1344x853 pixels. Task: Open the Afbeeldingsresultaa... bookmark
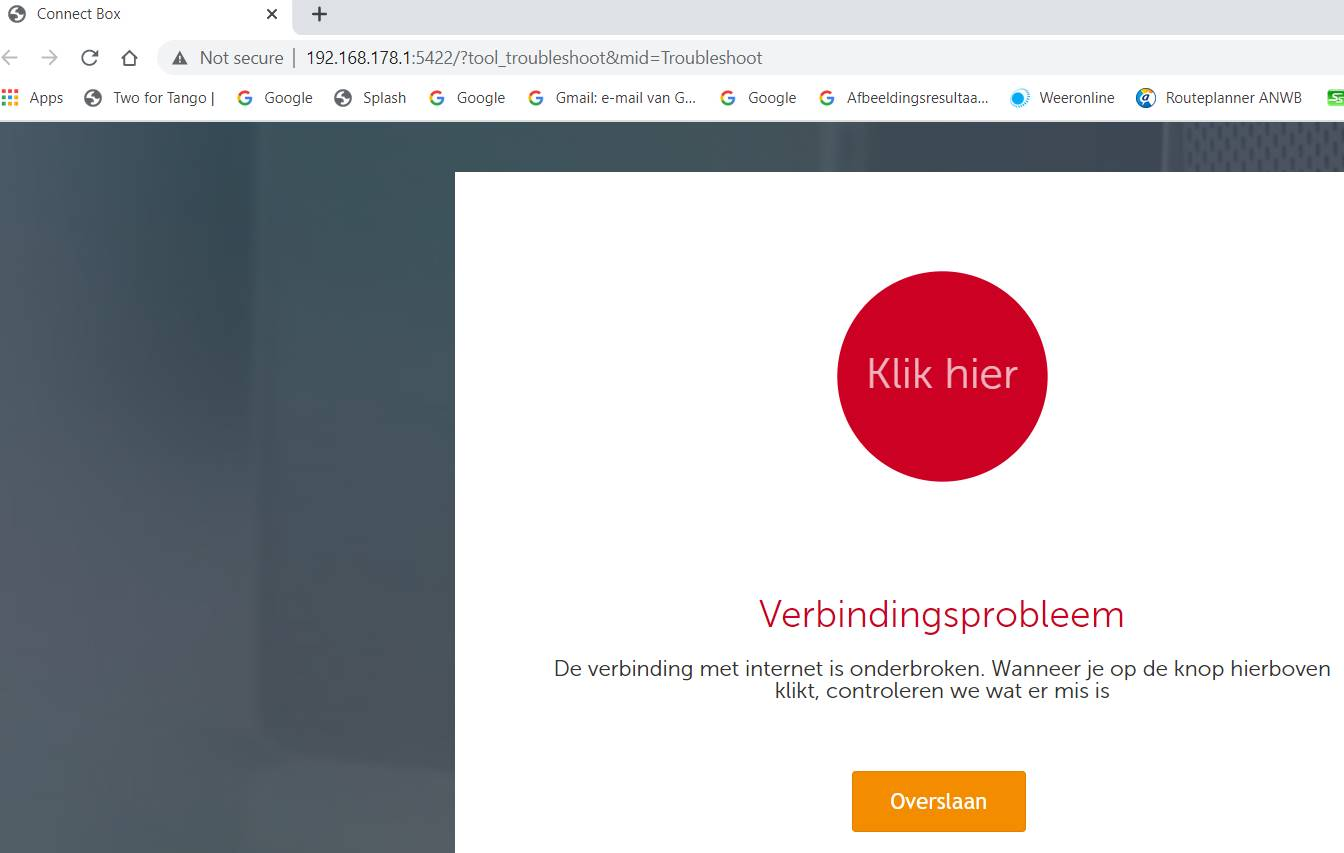pyautogui.click(x=903, y=98)
